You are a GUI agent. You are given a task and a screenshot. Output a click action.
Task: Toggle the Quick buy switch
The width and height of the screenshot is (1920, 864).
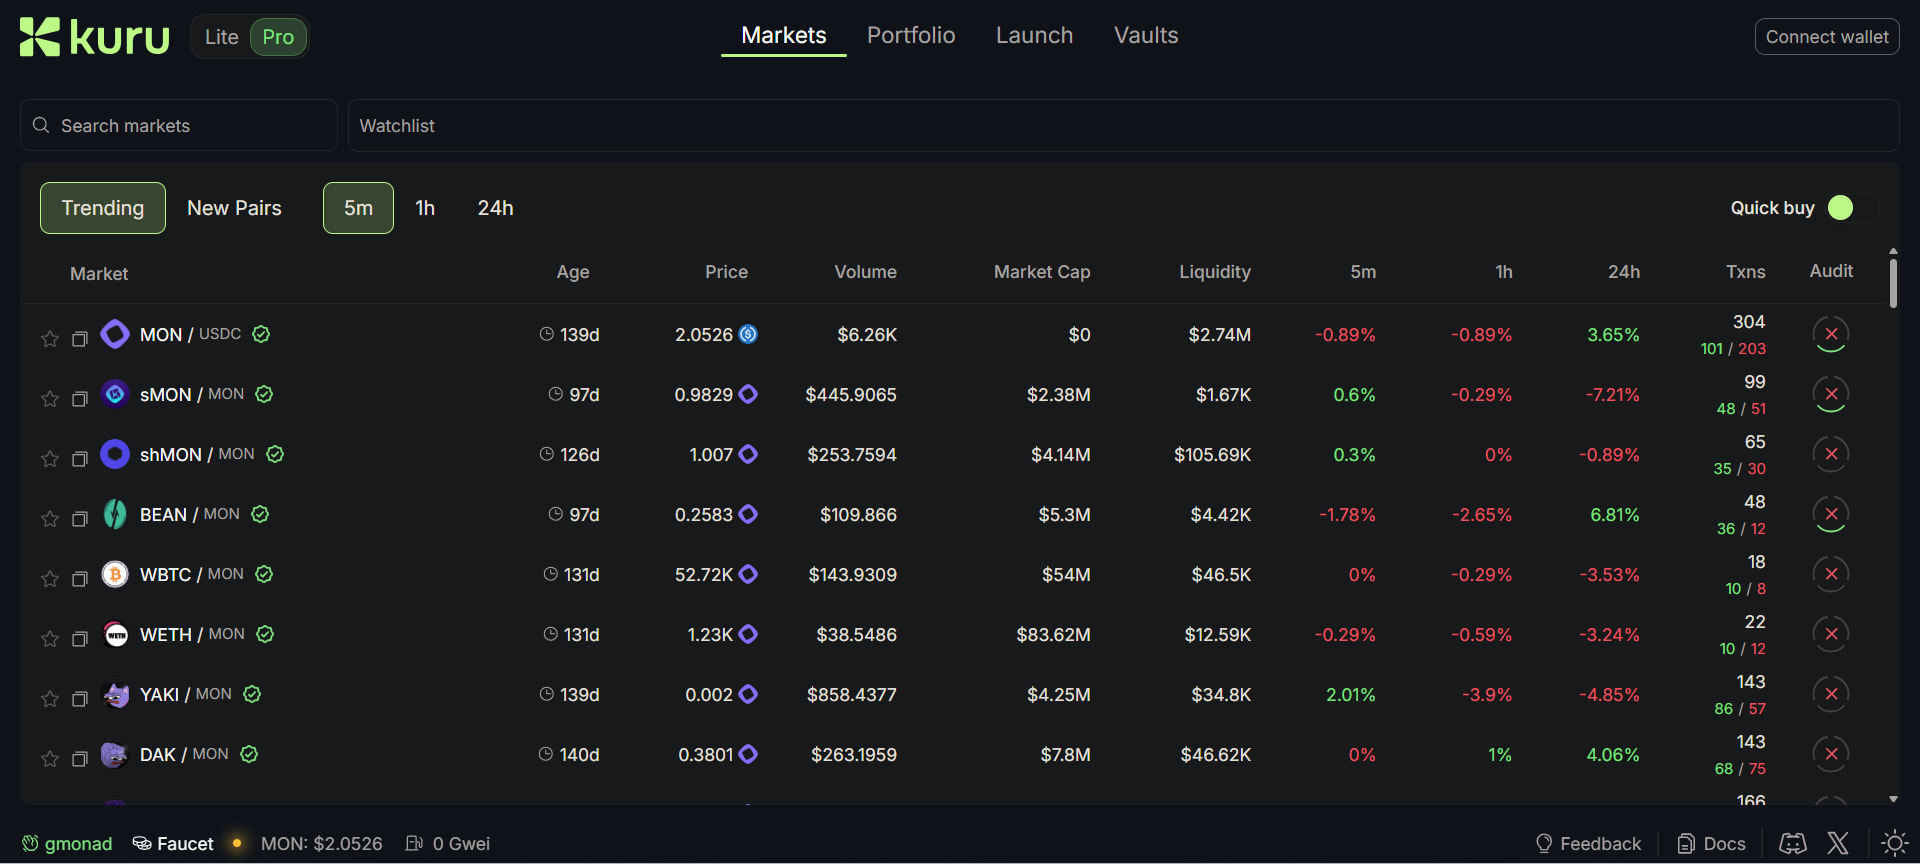pos(1853,207)
